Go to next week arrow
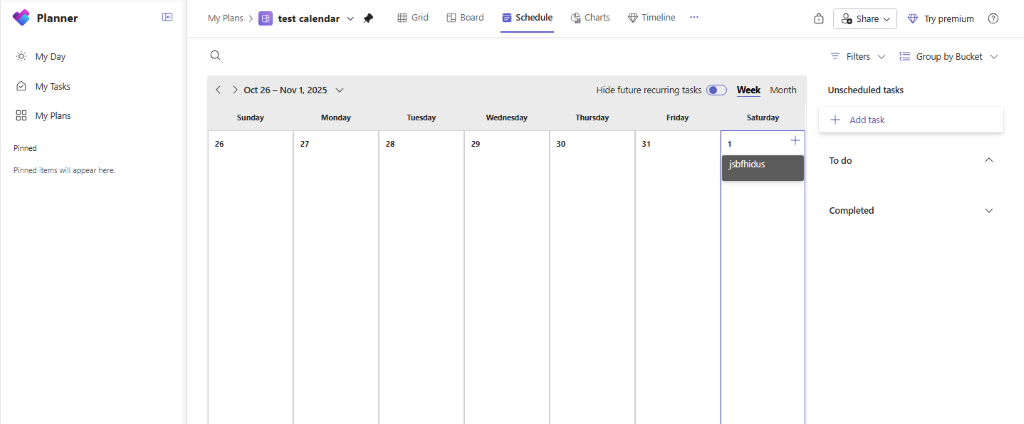This screenshot has width=1024, height=424. (x=234, y=90)
